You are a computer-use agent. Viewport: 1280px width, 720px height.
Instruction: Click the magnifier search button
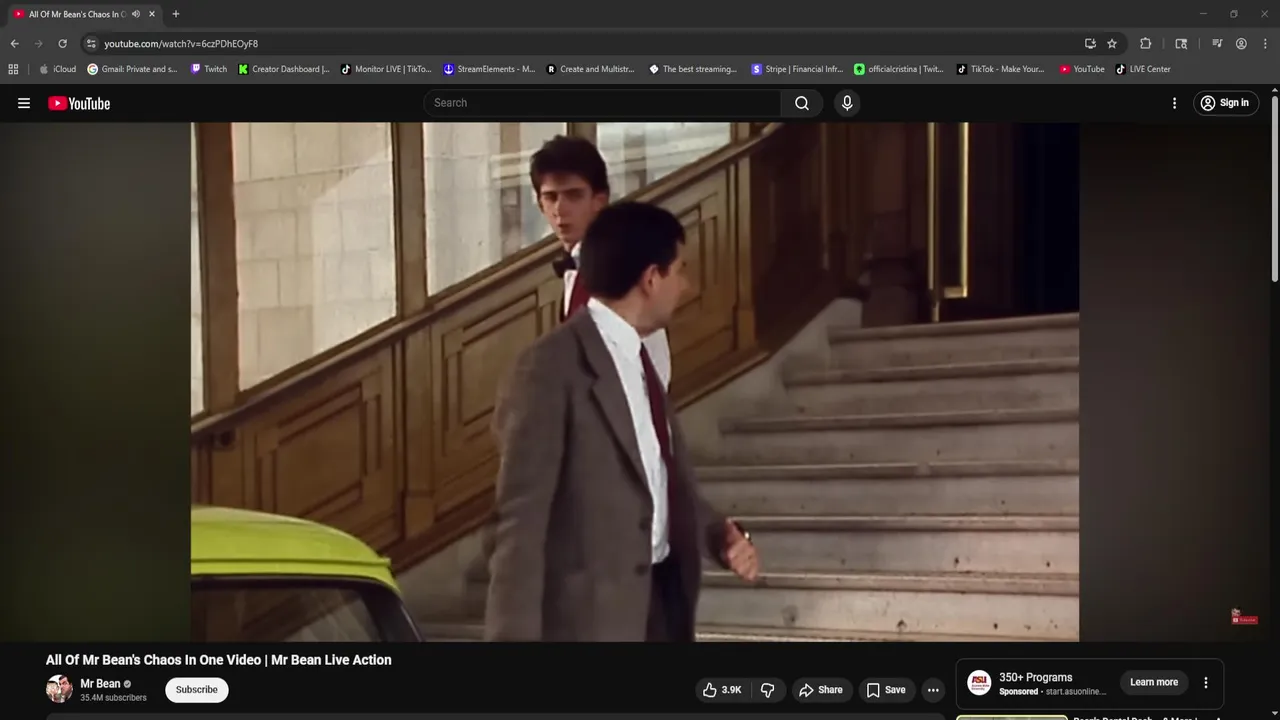802,103
